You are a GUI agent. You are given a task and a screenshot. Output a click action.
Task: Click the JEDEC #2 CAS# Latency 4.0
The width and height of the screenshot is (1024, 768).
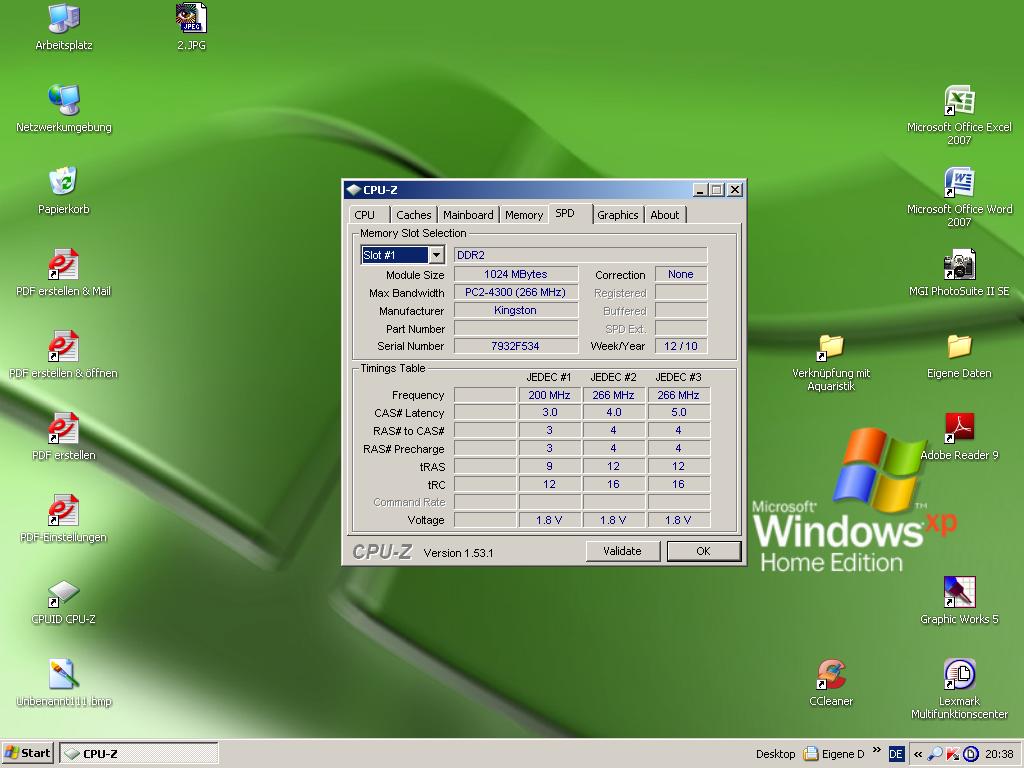(x=613, y=413)
